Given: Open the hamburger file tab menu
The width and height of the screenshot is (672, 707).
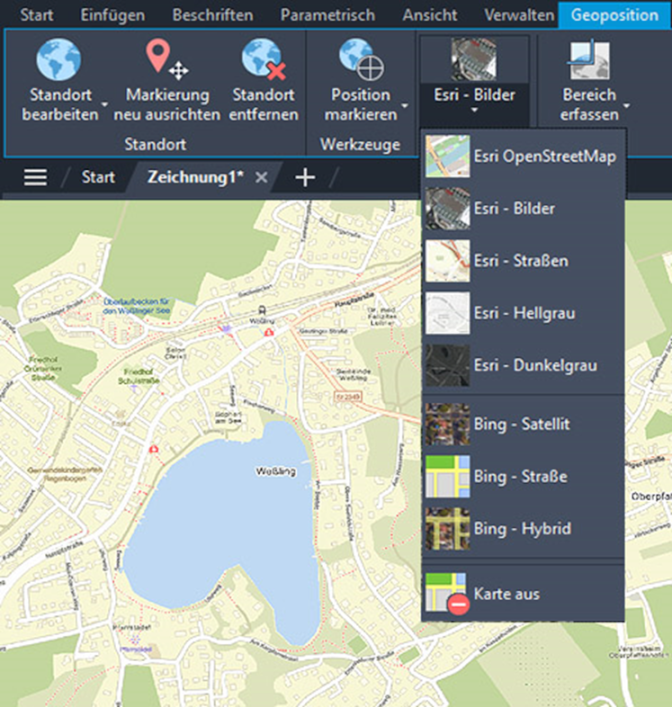Looking at the screenshot, I should [x=36, y=177].
